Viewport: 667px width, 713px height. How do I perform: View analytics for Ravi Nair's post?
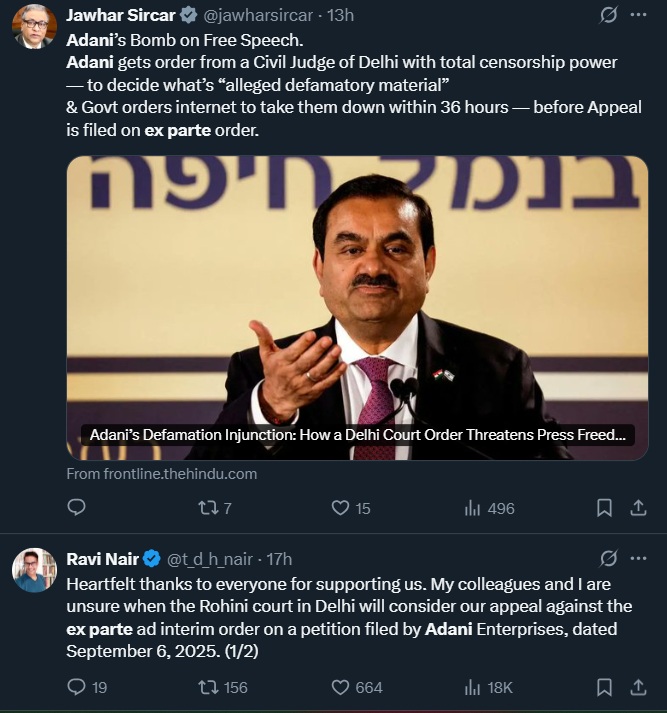click(473, 687)
